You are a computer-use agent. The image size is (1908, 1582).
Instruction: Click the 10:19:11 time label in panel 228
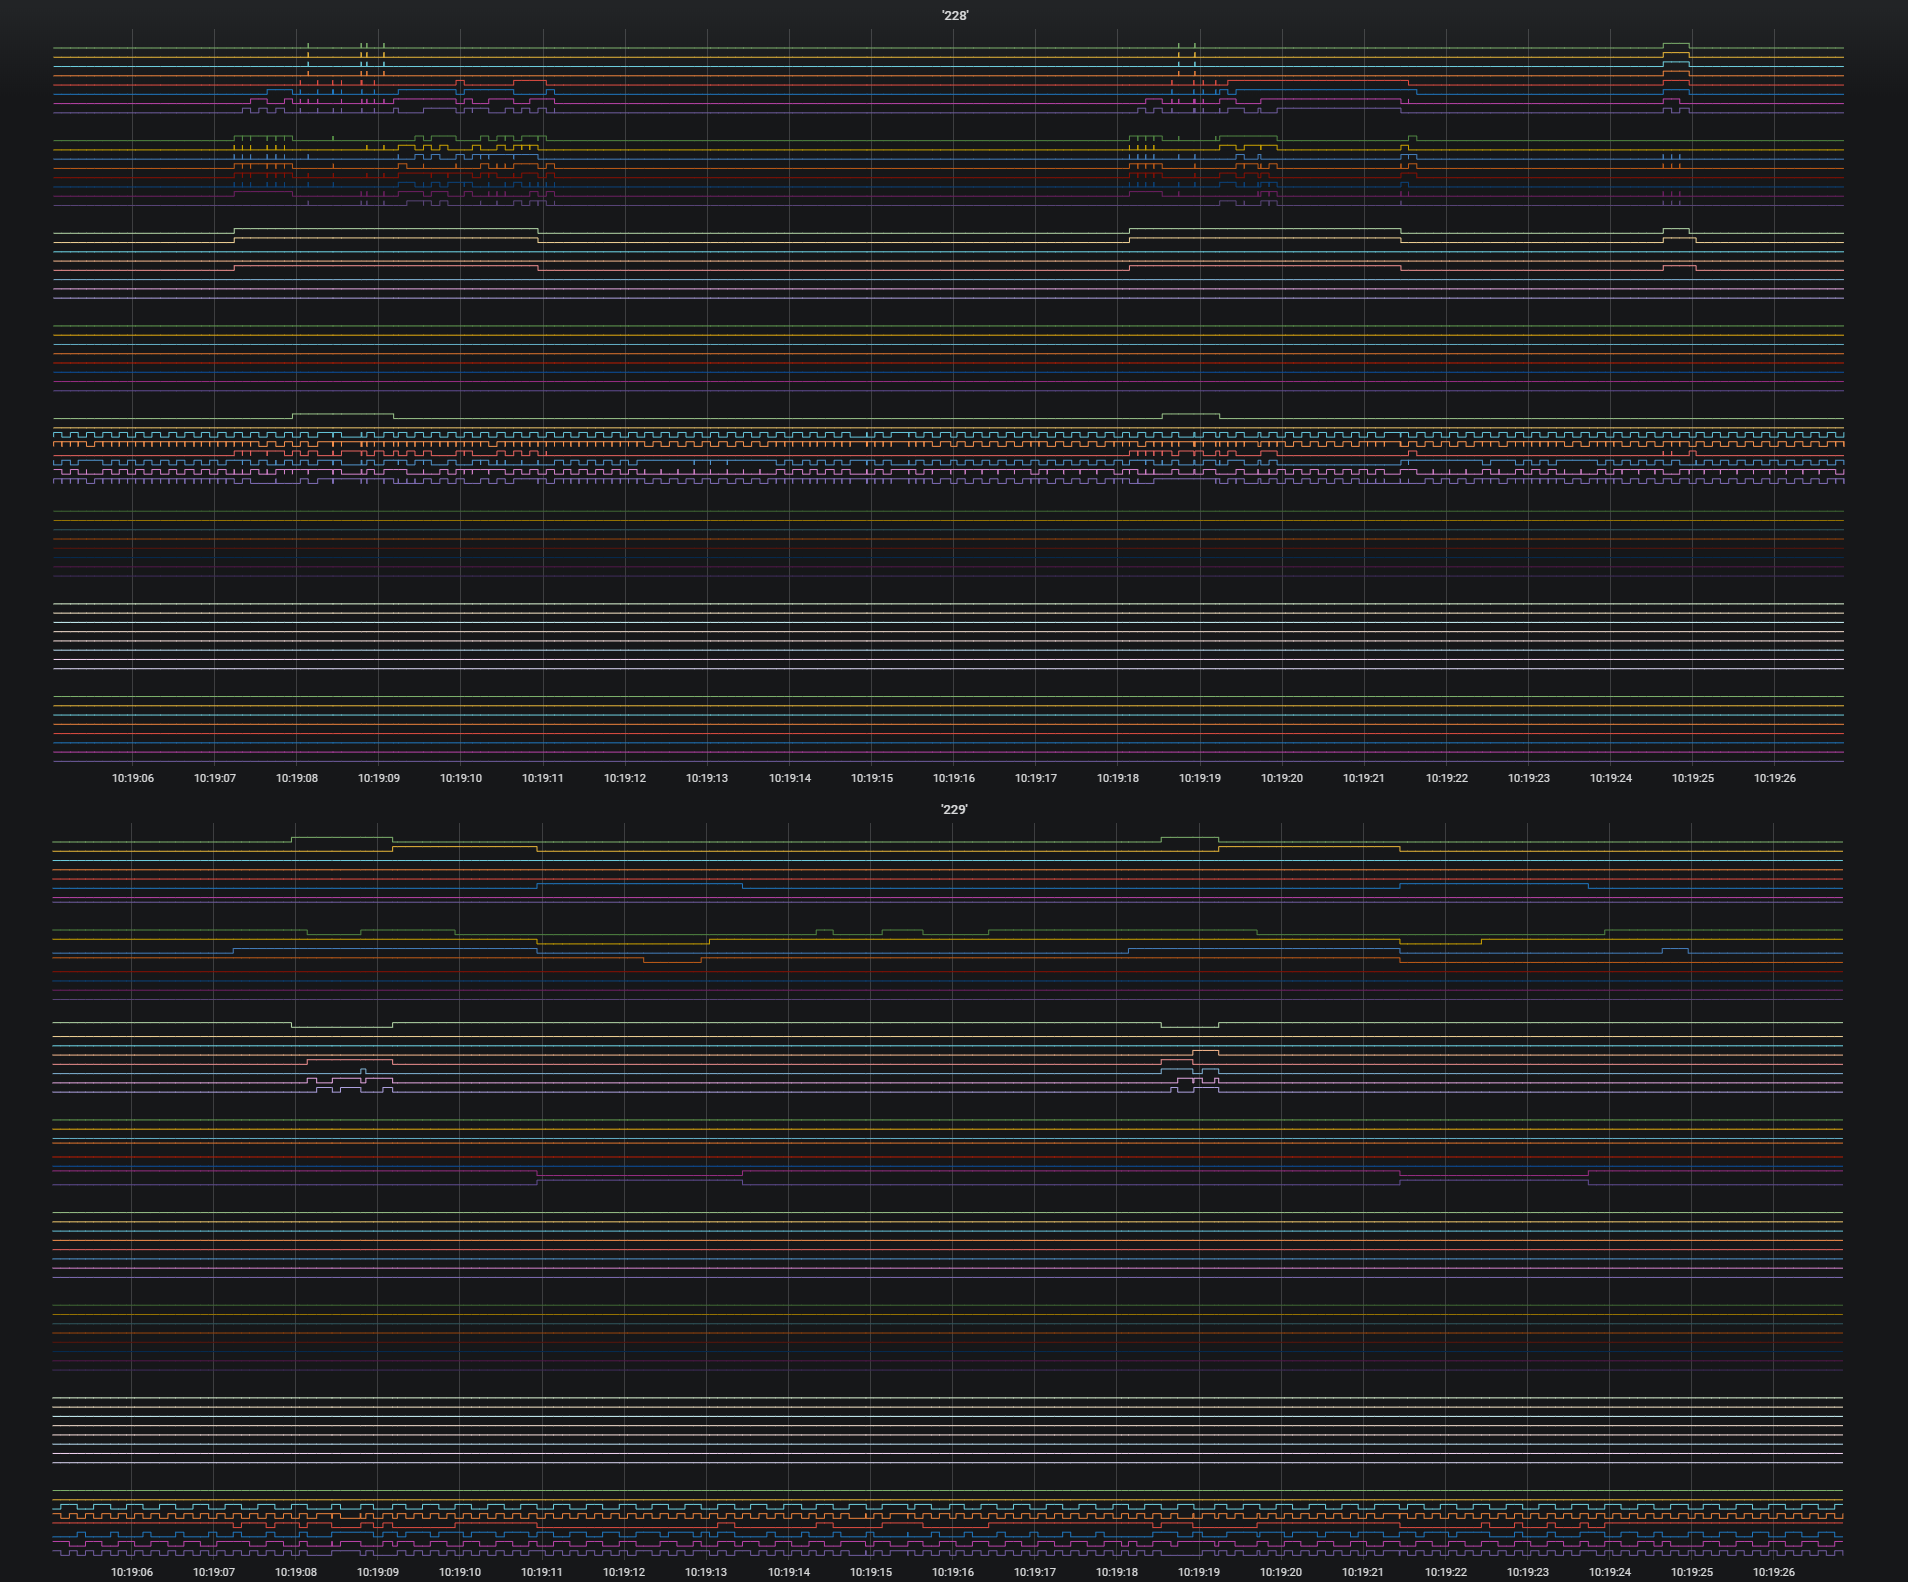(543, 778)
